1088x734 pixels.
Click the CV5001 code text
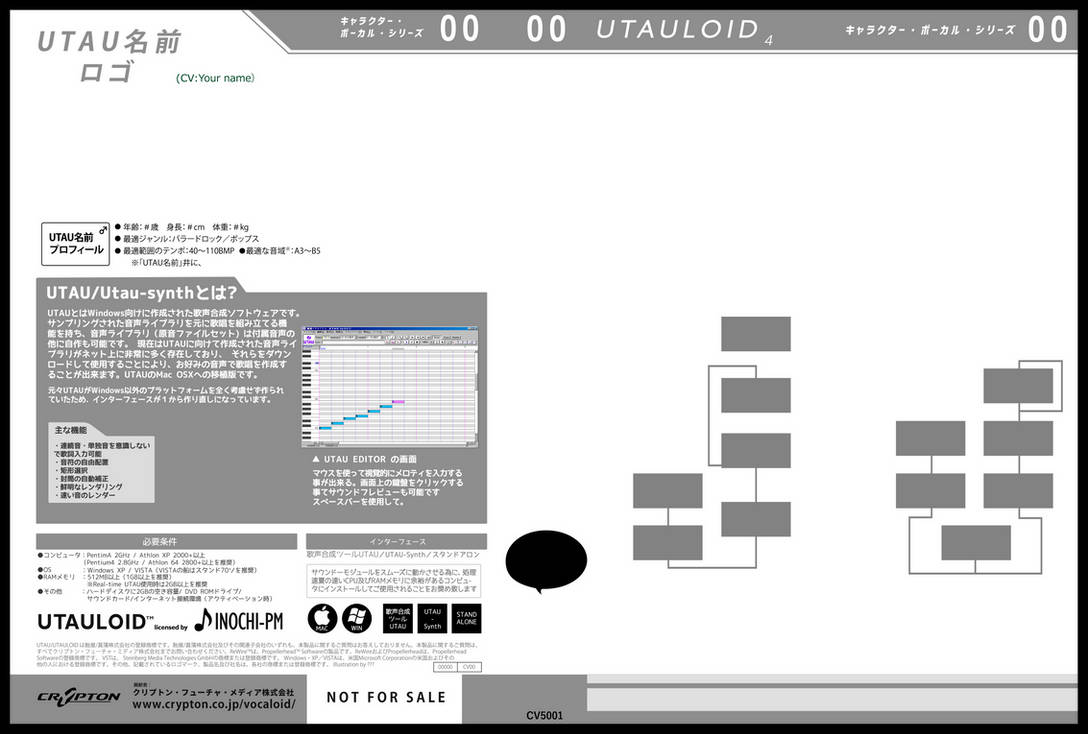[x=545, y=715]
